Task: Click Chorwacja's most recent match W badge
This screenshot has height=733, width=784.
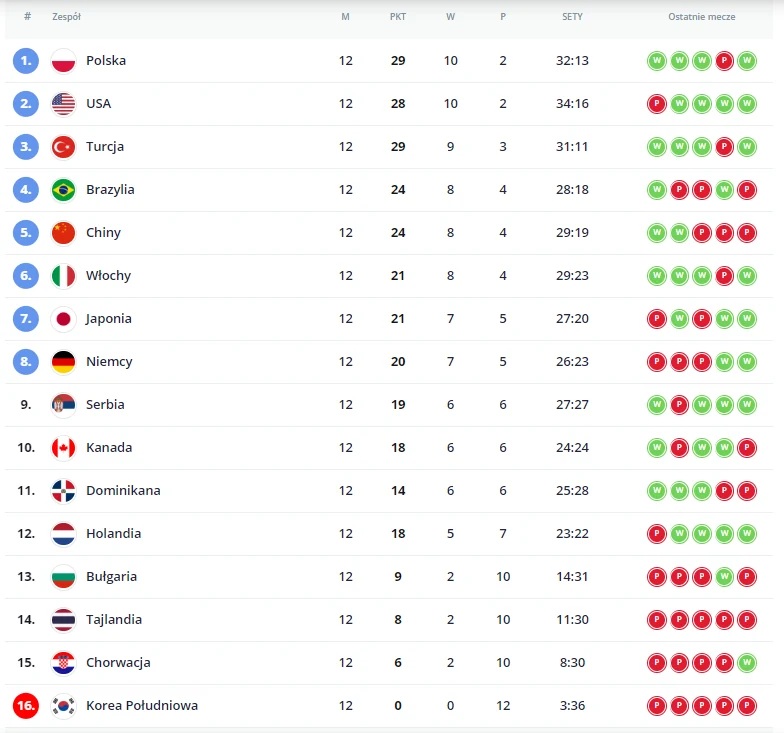Action: 747,663
